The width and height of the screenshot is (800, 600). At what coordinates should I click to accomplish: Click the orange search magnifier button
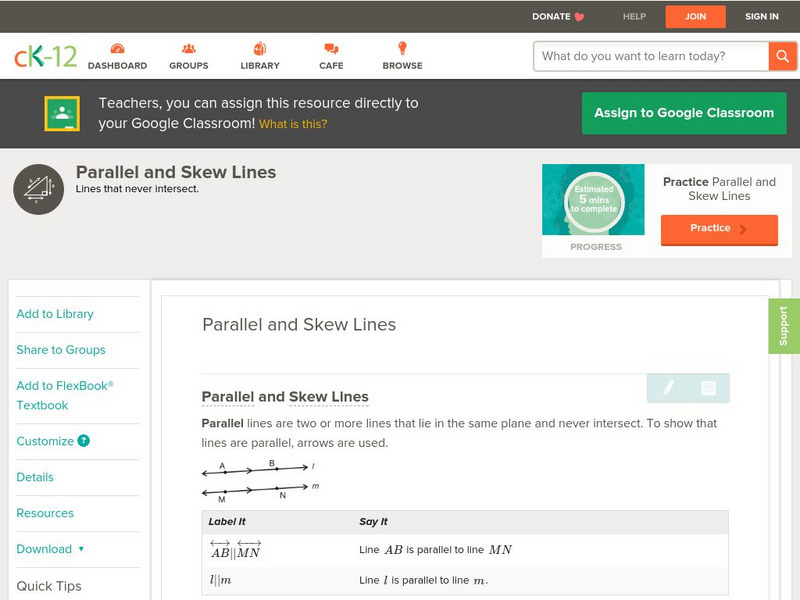point(782,56)
